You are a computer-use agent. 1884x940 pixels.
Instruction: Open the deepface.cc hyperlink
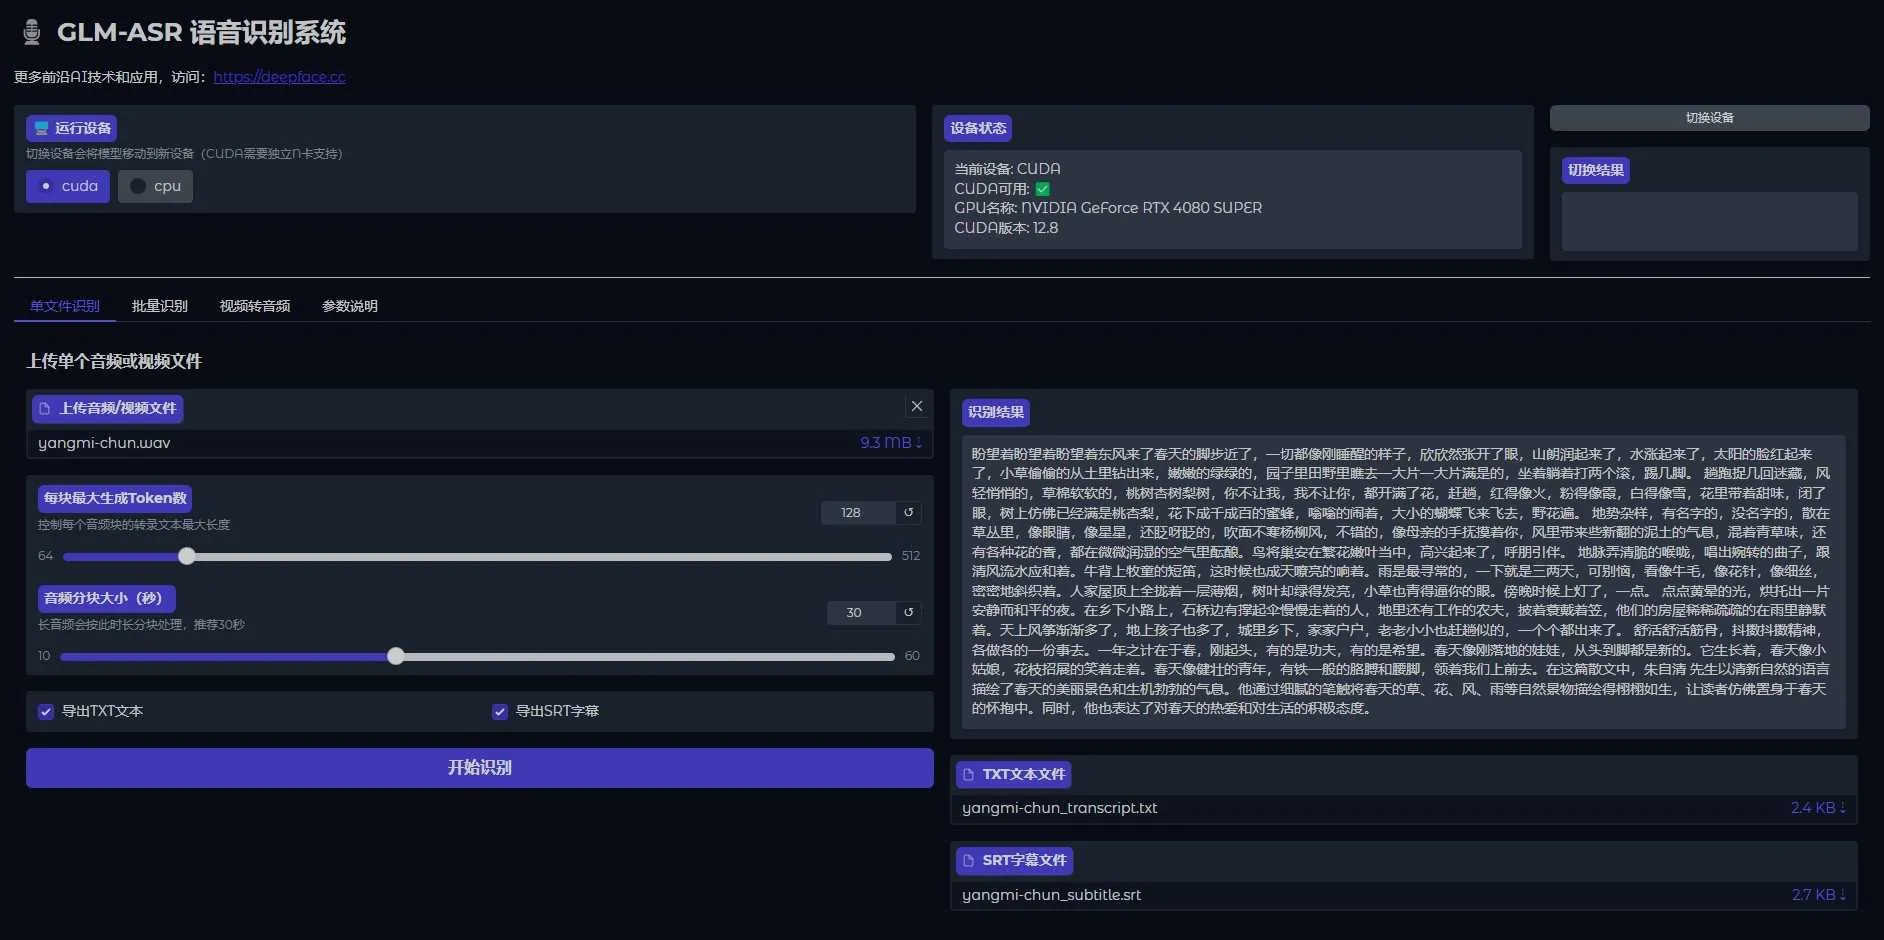pos(279,77)
